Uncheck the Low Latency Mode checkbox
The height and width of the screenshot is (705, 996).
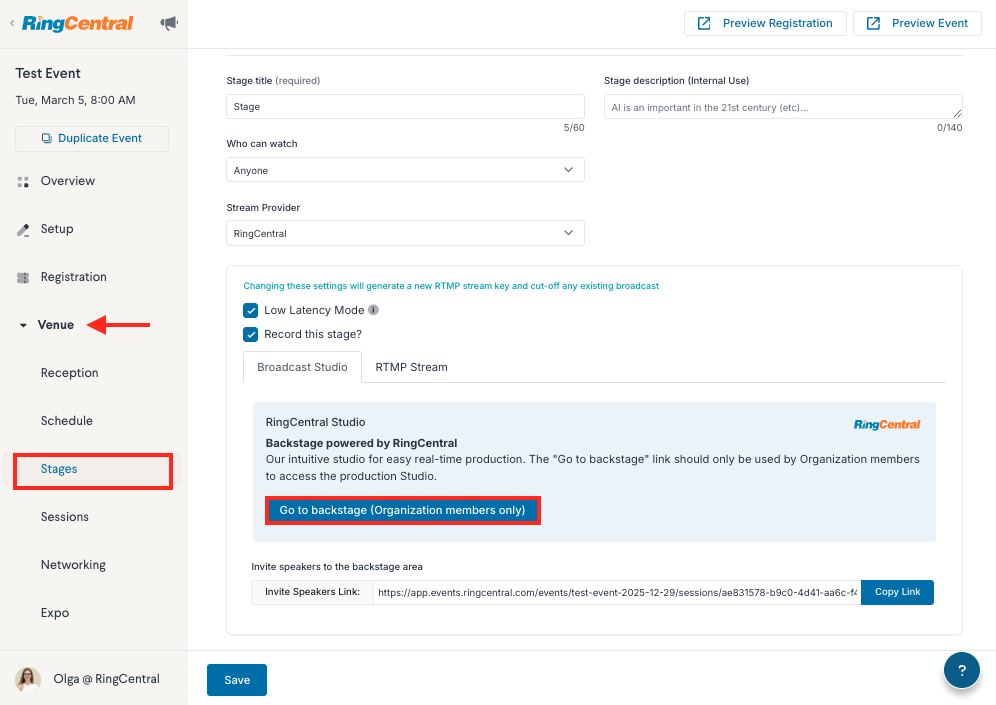(x=250, y=310)
